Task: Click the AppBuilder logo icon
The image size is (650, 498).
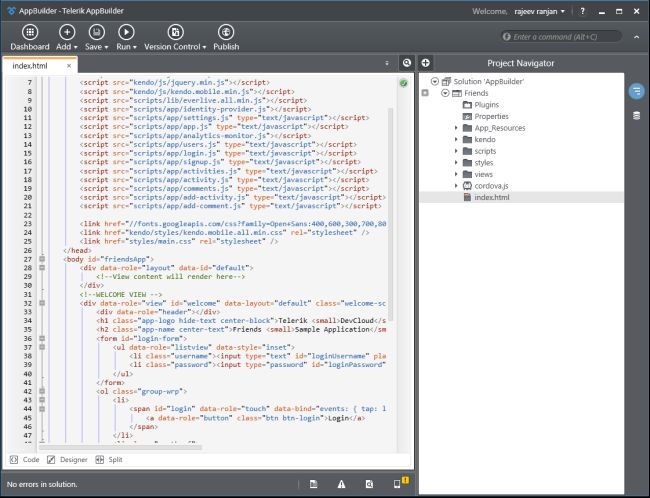Action: [11, 11]
